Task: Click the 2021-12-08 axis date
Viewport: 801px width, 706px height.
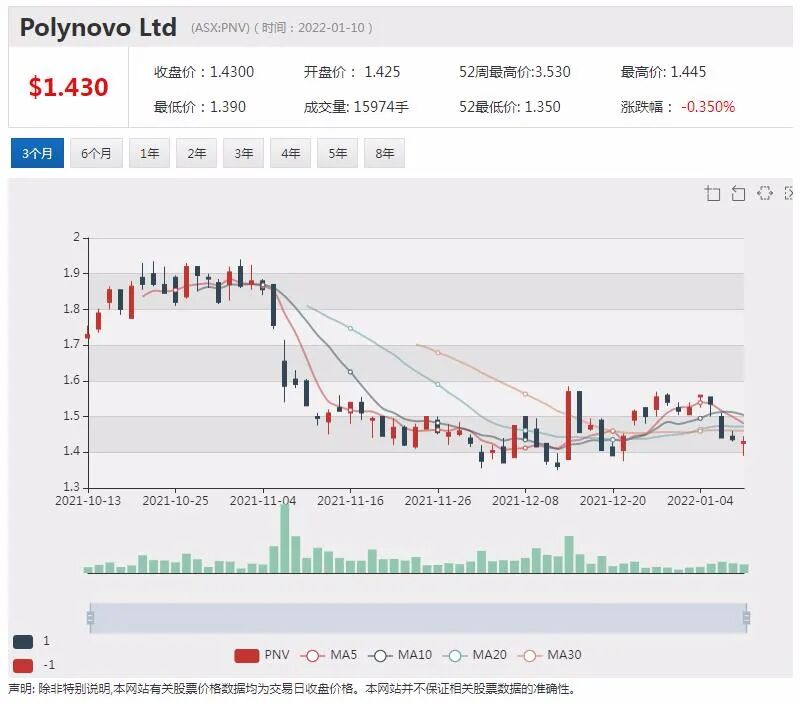Action: click(525, 501)
